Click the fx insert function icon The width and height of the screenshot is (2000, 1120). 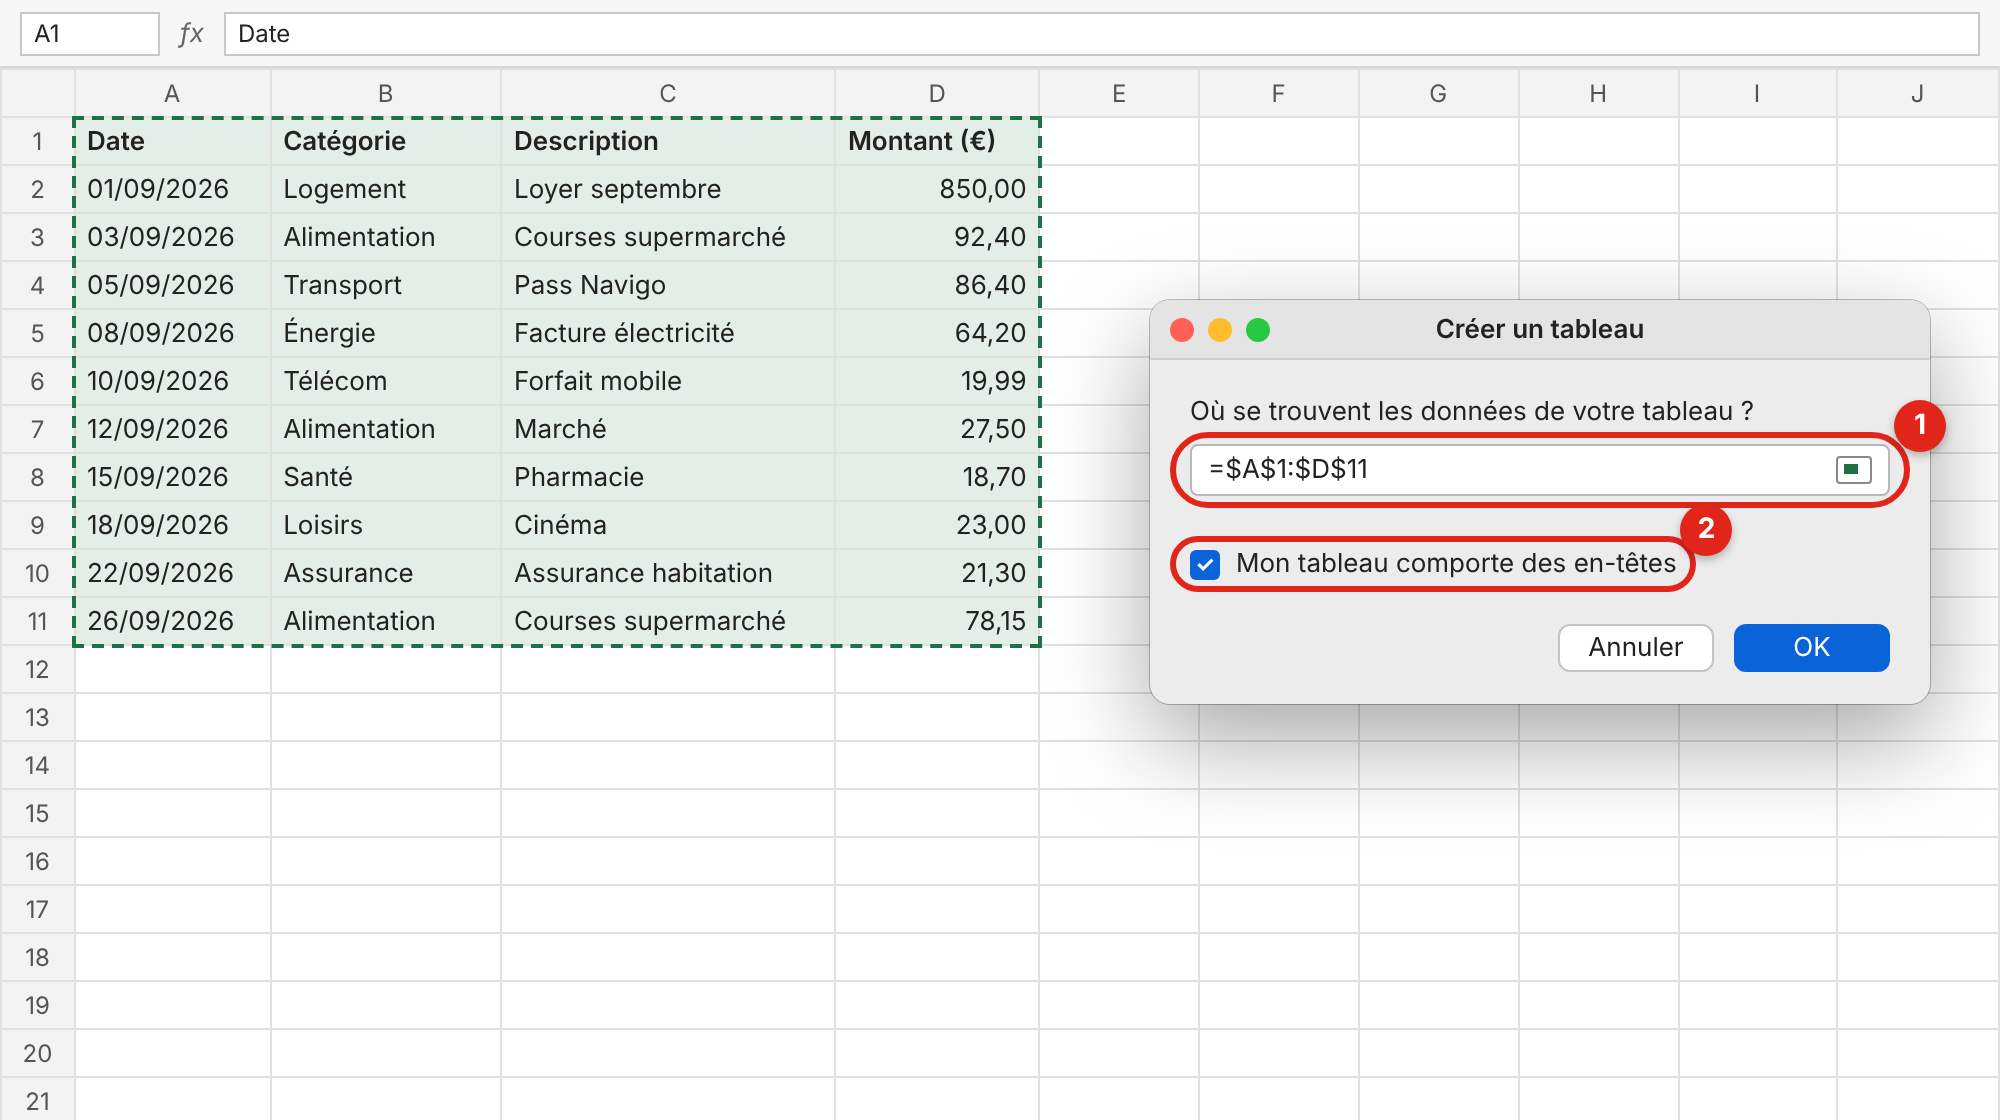pyautogui.click(x=190, y=34)
